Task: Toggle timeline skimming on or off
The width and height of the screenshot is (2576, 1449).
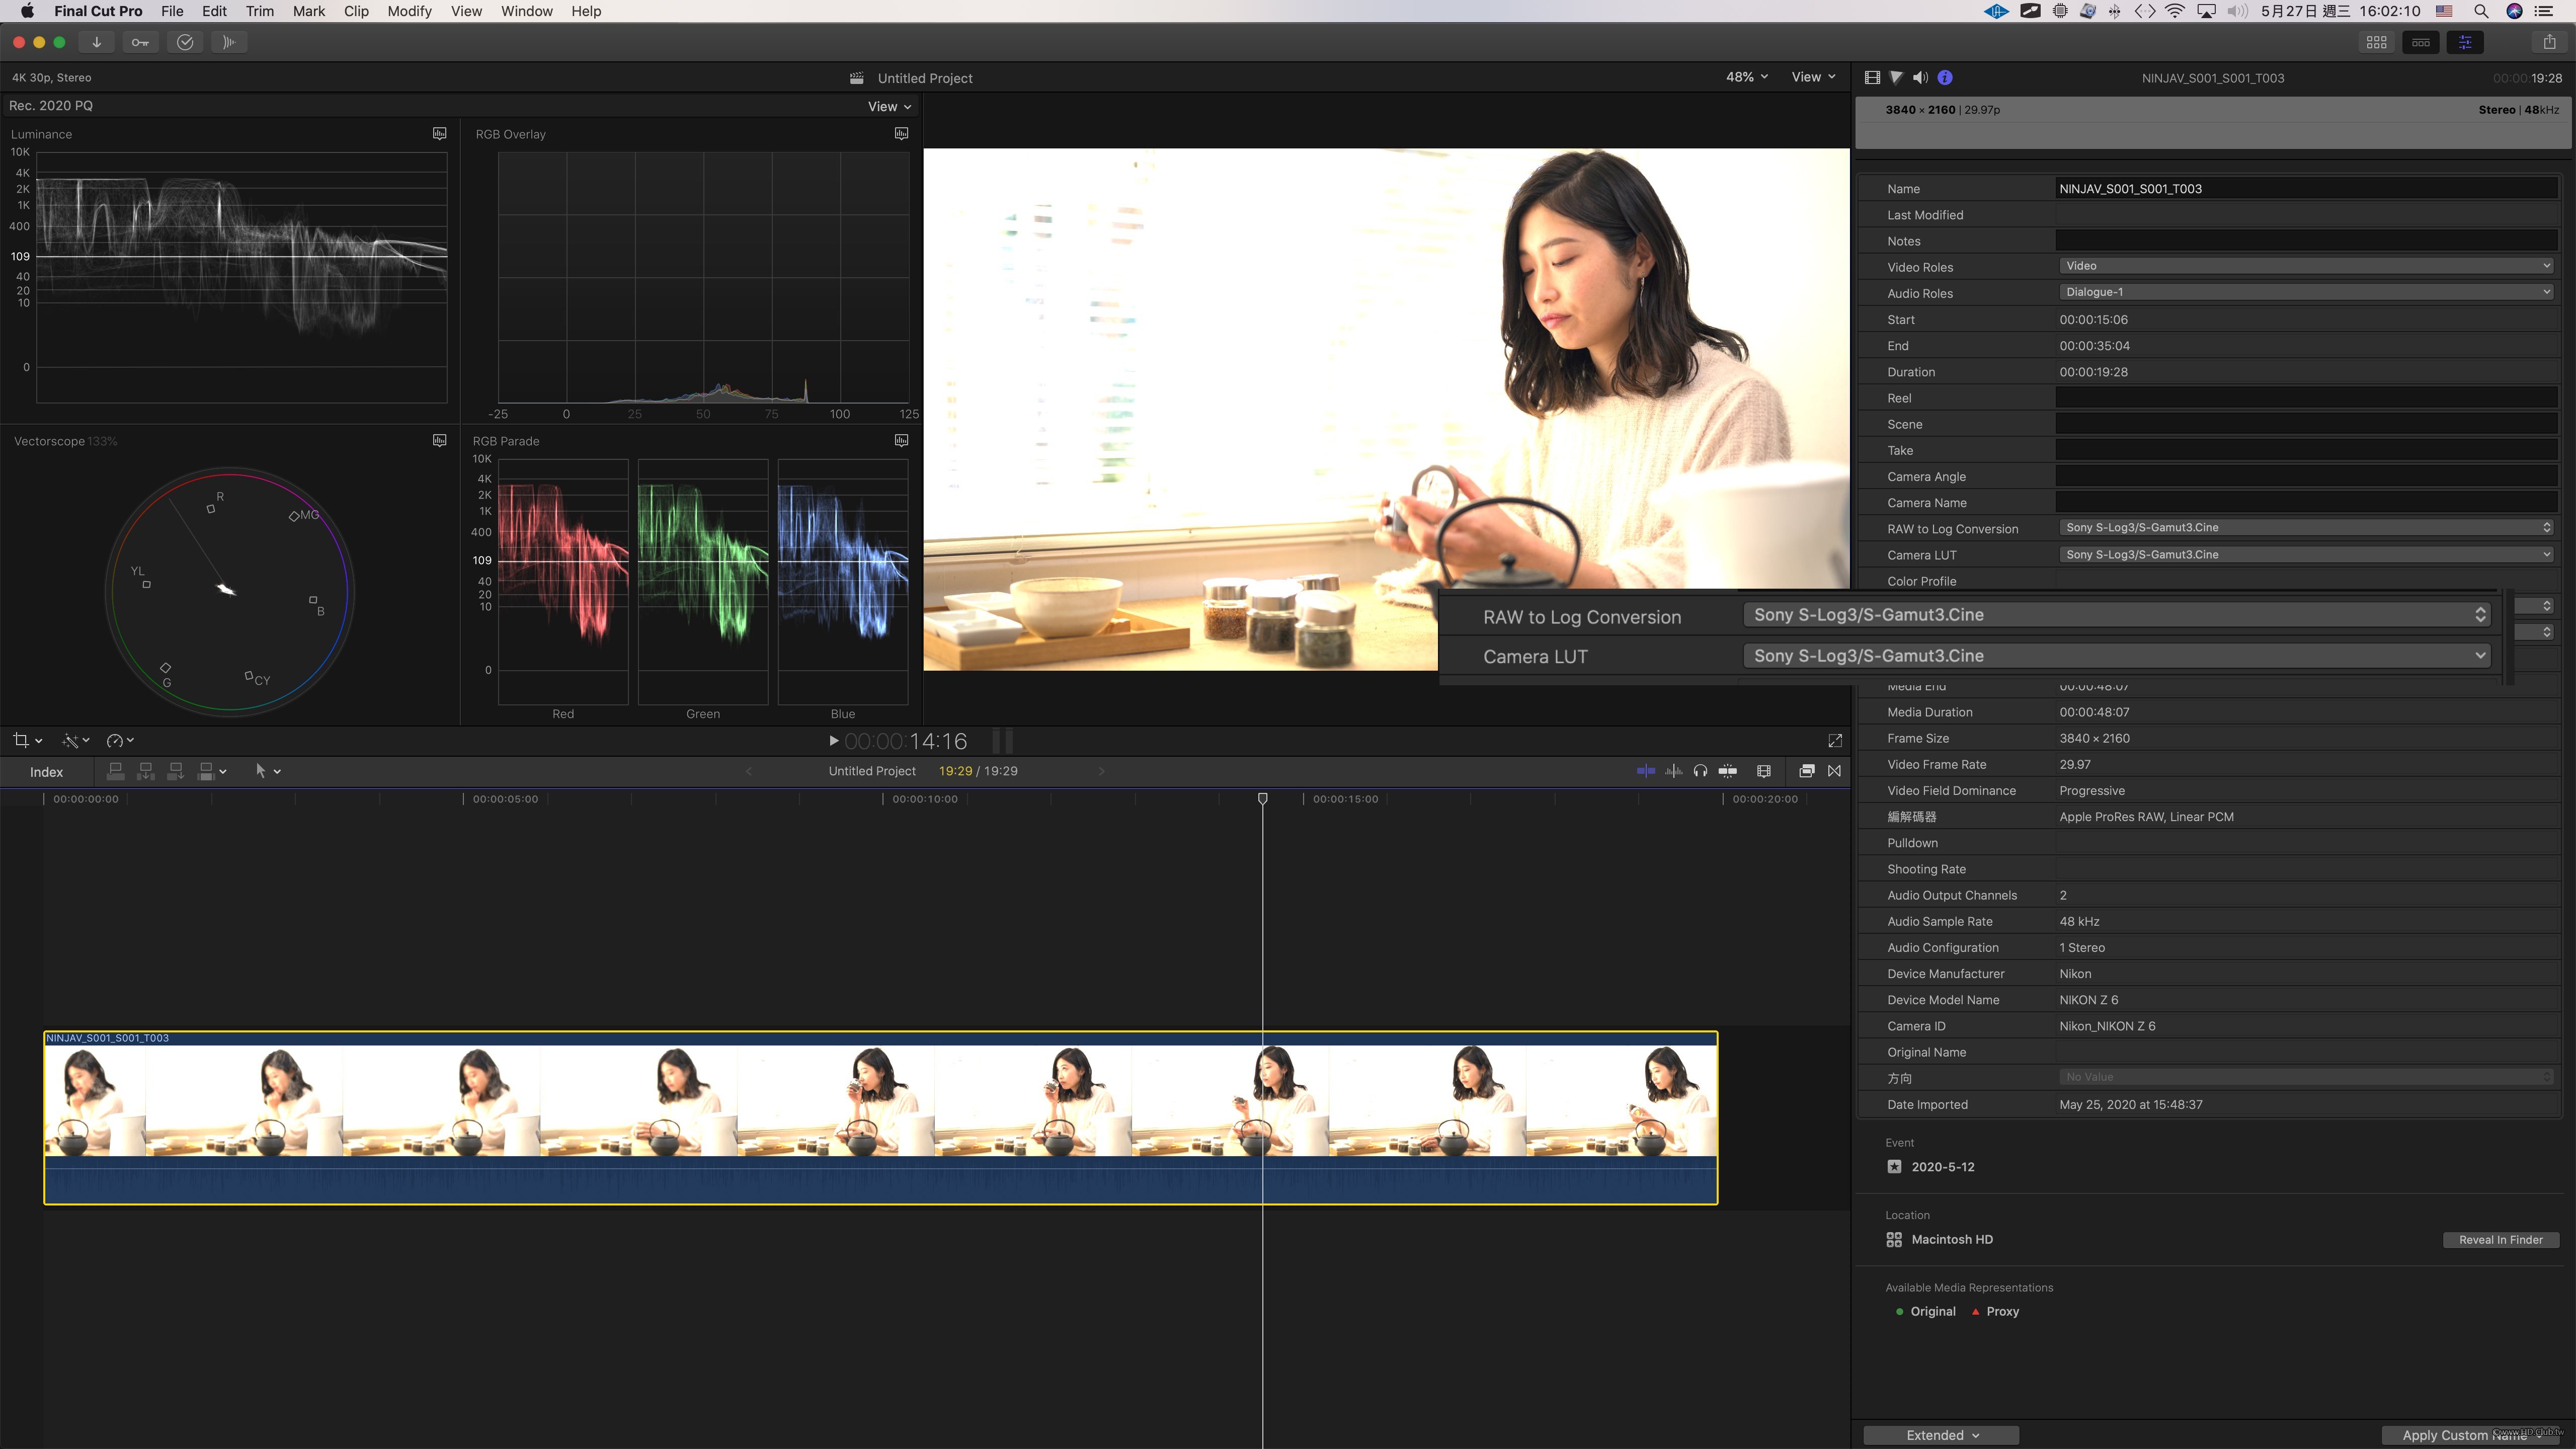Action: click(x=1645, y=771)
